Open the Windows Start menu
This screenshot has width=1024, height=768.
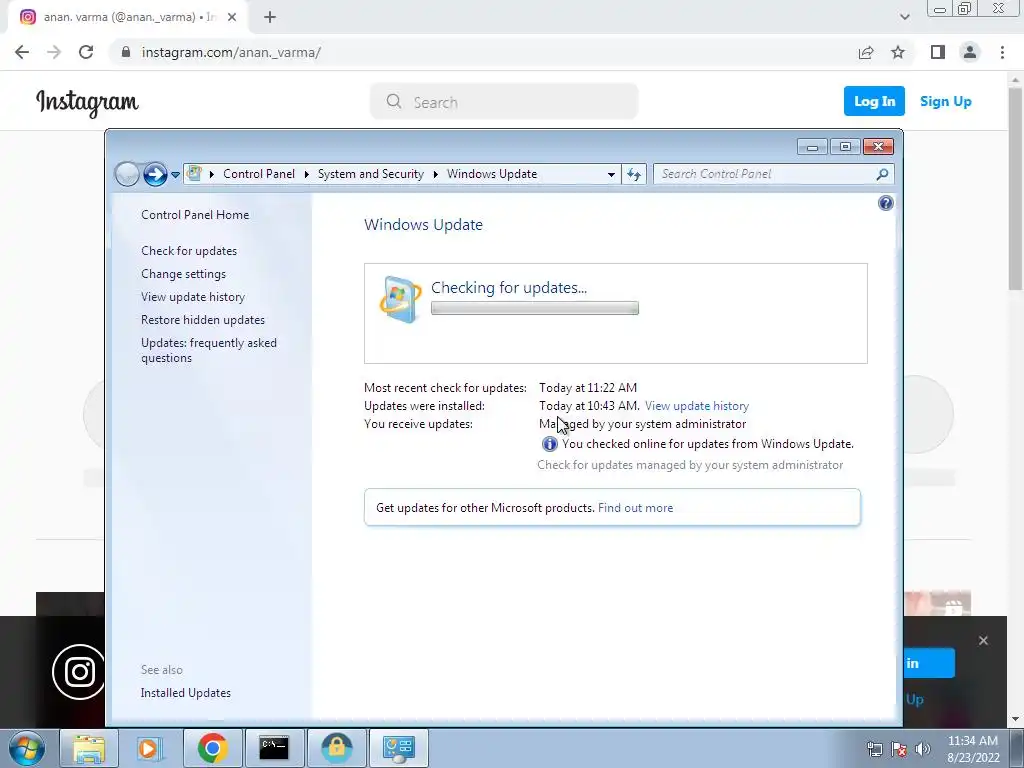(25, 748)
